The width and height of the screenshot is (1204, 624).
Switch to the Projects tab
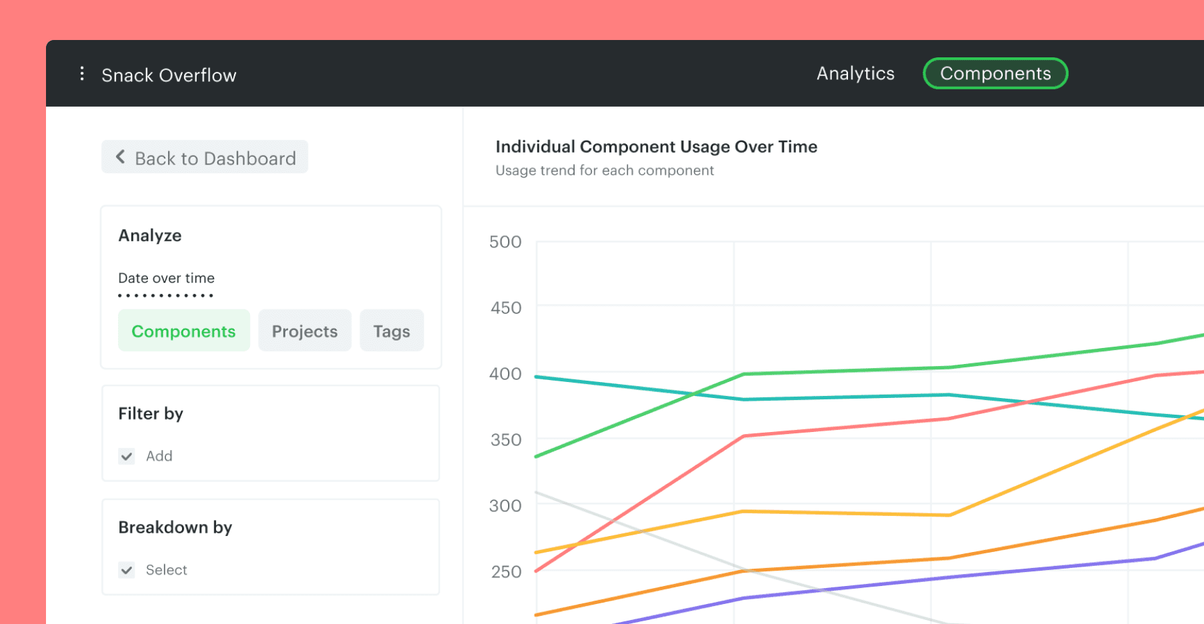[304, 330]
